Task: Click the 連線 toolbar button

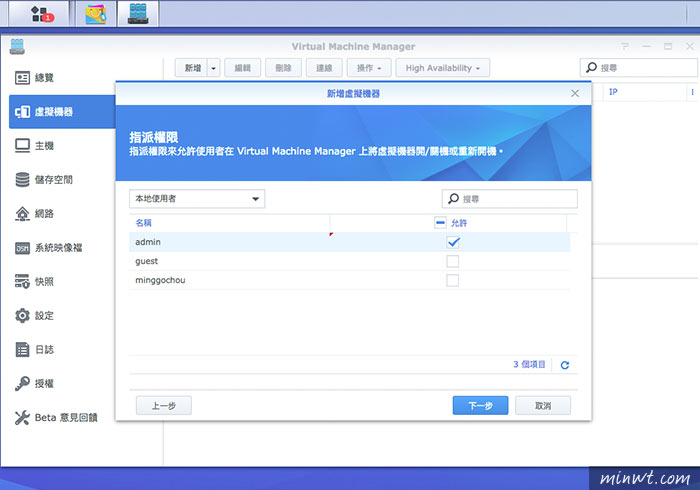Action: [324, 68]
